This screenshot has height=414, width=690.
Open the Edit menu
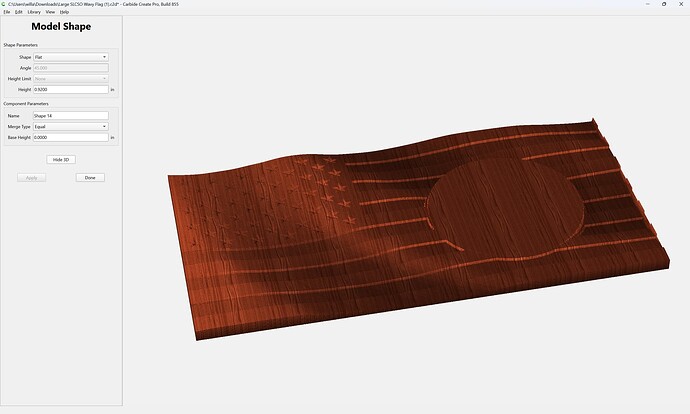(x=18, y=12)
